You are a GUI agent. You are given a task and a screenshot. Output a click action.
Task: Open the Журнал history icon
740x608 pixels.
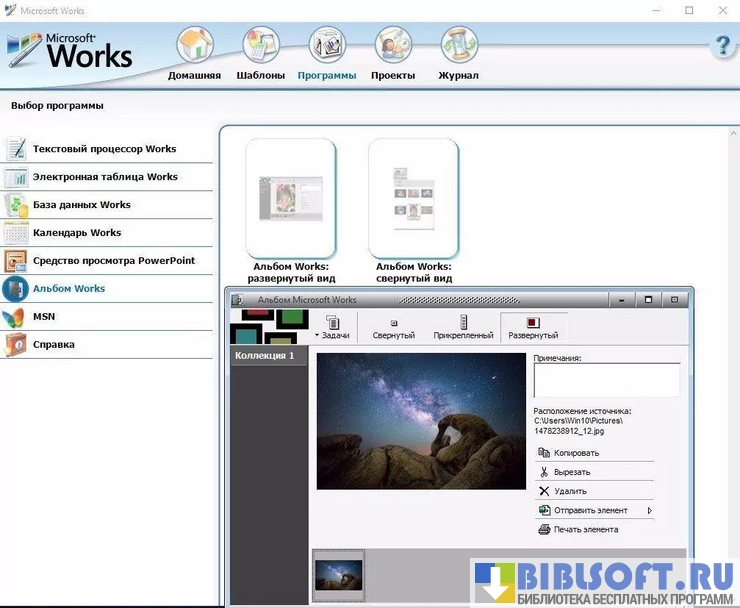[x=458, y=46]
